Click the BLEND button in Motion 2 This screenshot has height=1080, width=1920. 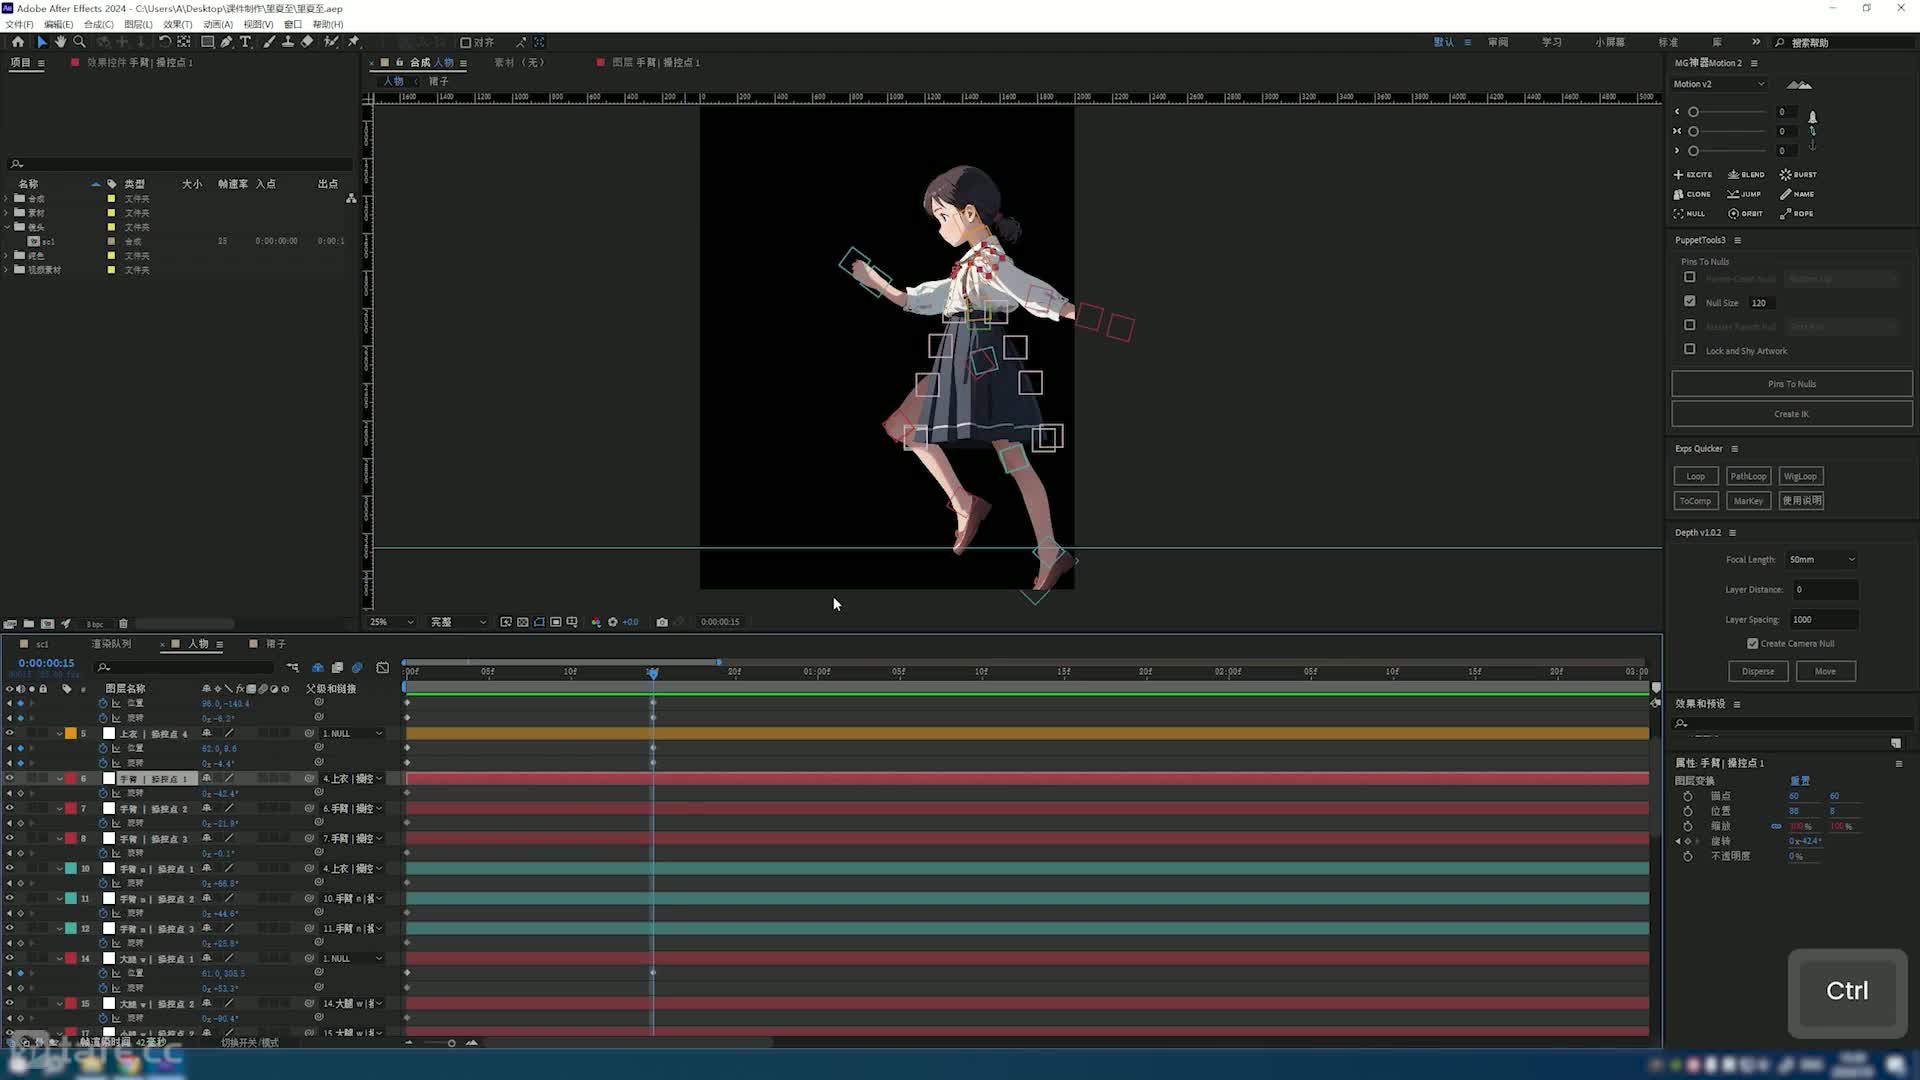[x=1746, y=174]
